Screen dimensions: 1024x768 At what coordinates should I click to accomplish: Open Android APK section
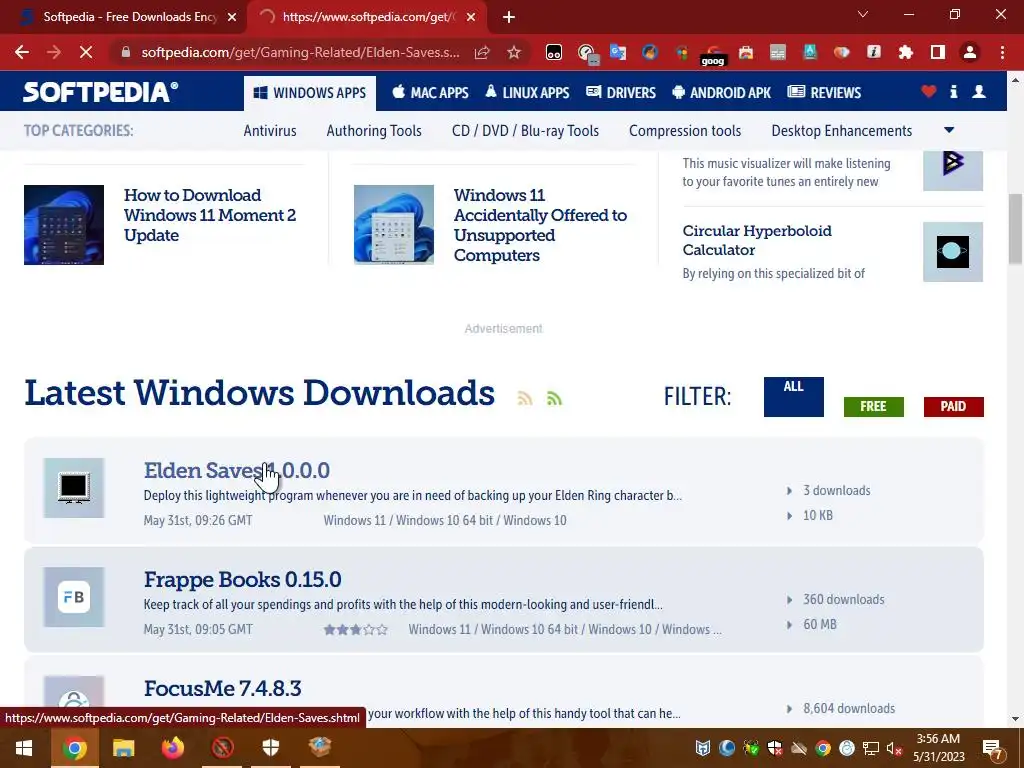722,93
